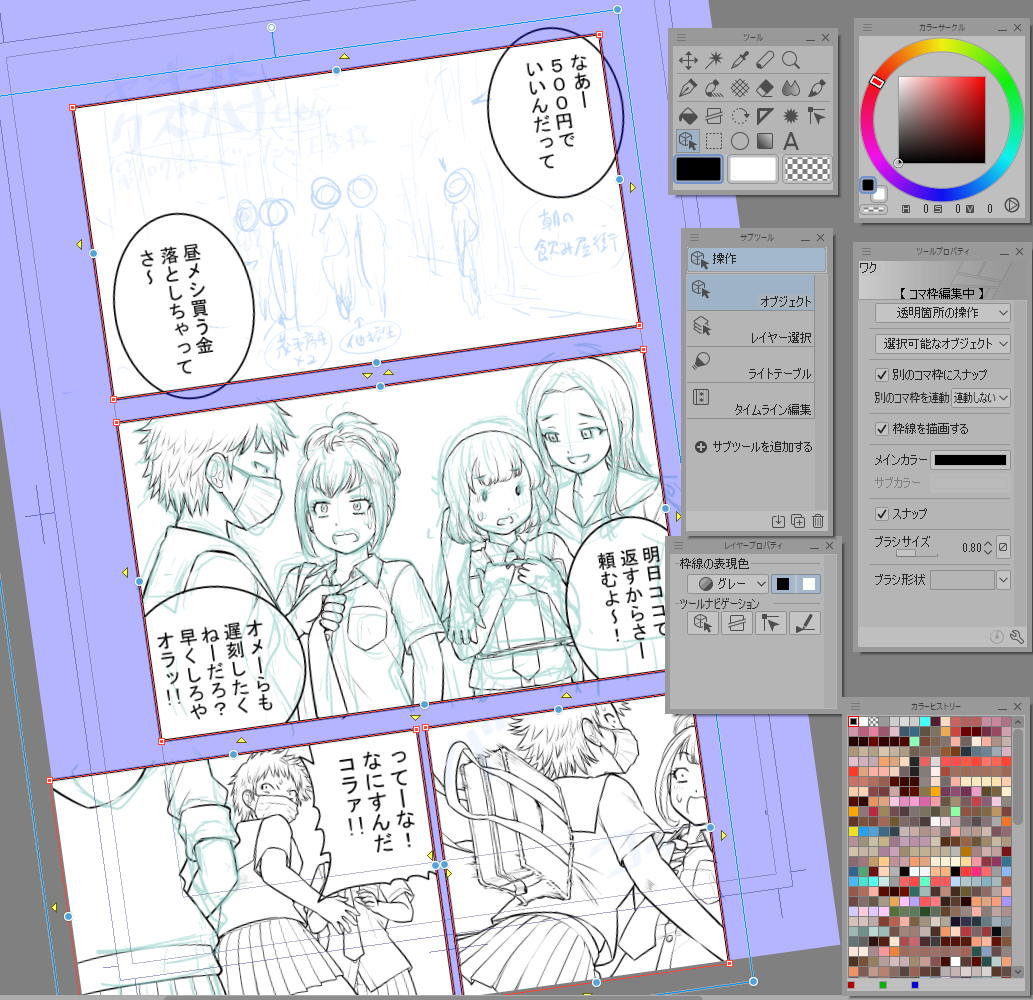Select the Operation cube-cursor tool
Viewport: 1033px width, 1000px height.
tap(688, 141)
